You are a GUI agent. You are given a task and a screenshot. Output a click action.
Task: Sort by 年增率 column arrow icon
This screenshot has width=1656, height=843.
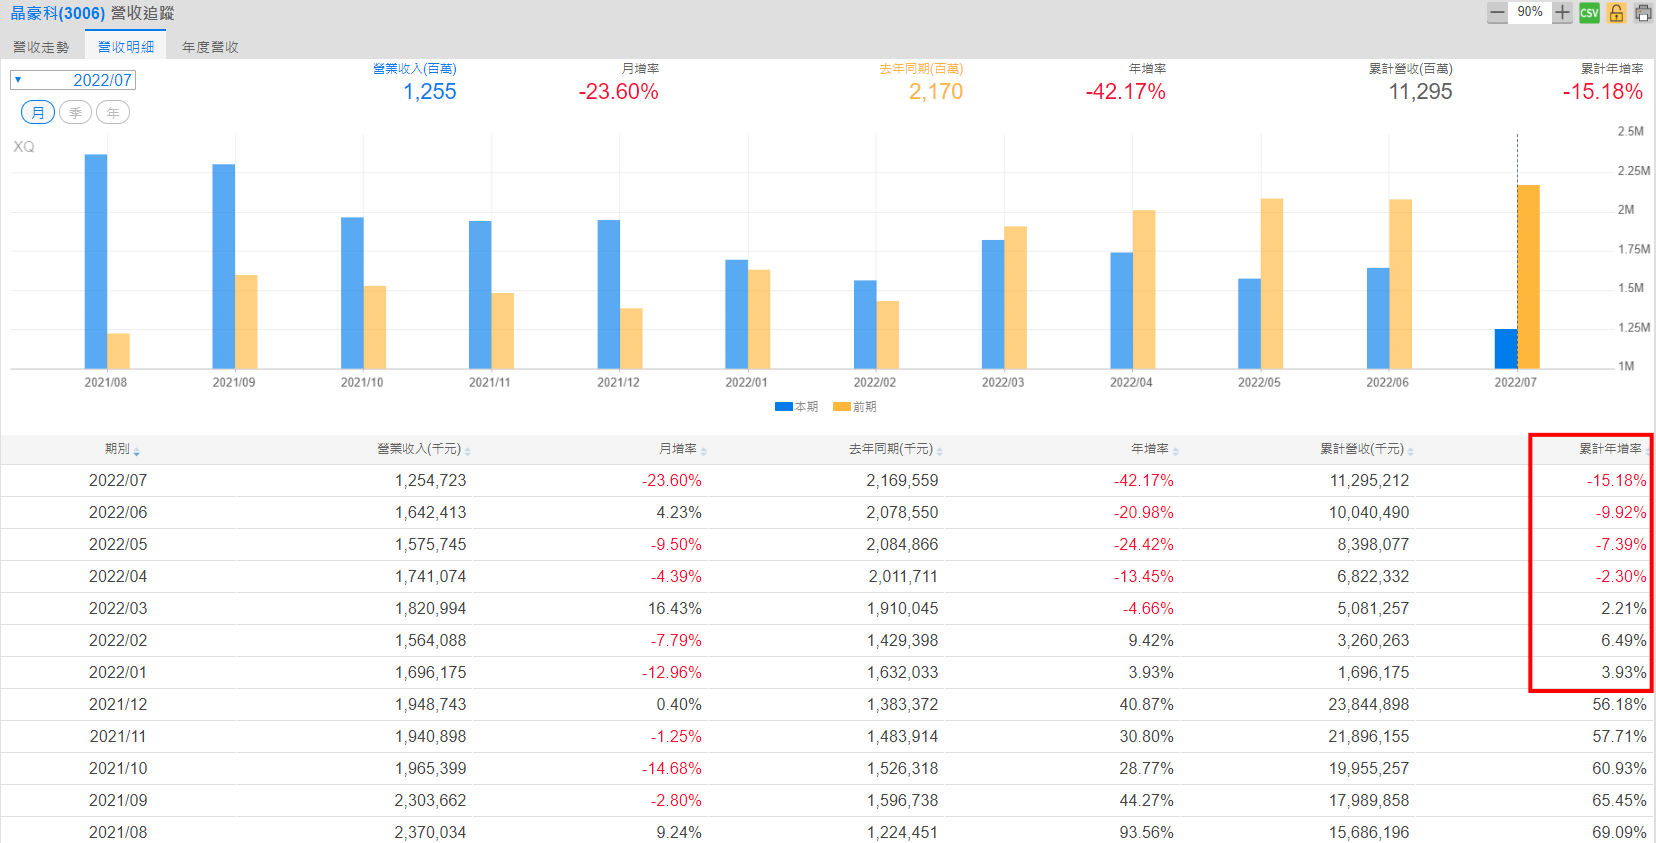1176,451
